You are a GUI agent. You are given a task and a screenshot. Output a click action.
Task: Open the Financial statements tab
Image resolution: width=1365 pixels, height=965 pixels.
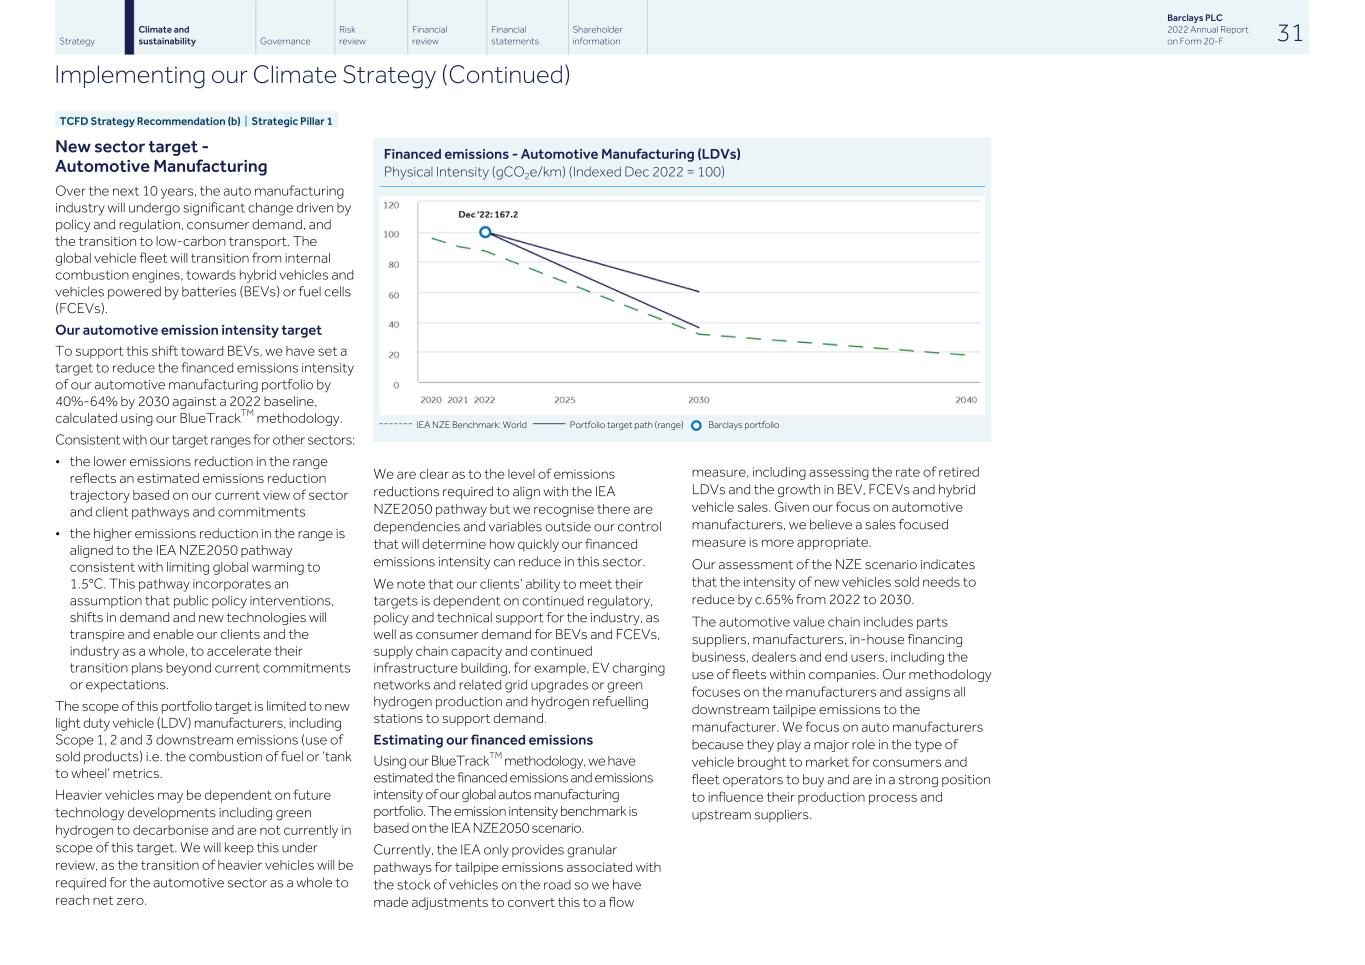click(x=514, y=36)
